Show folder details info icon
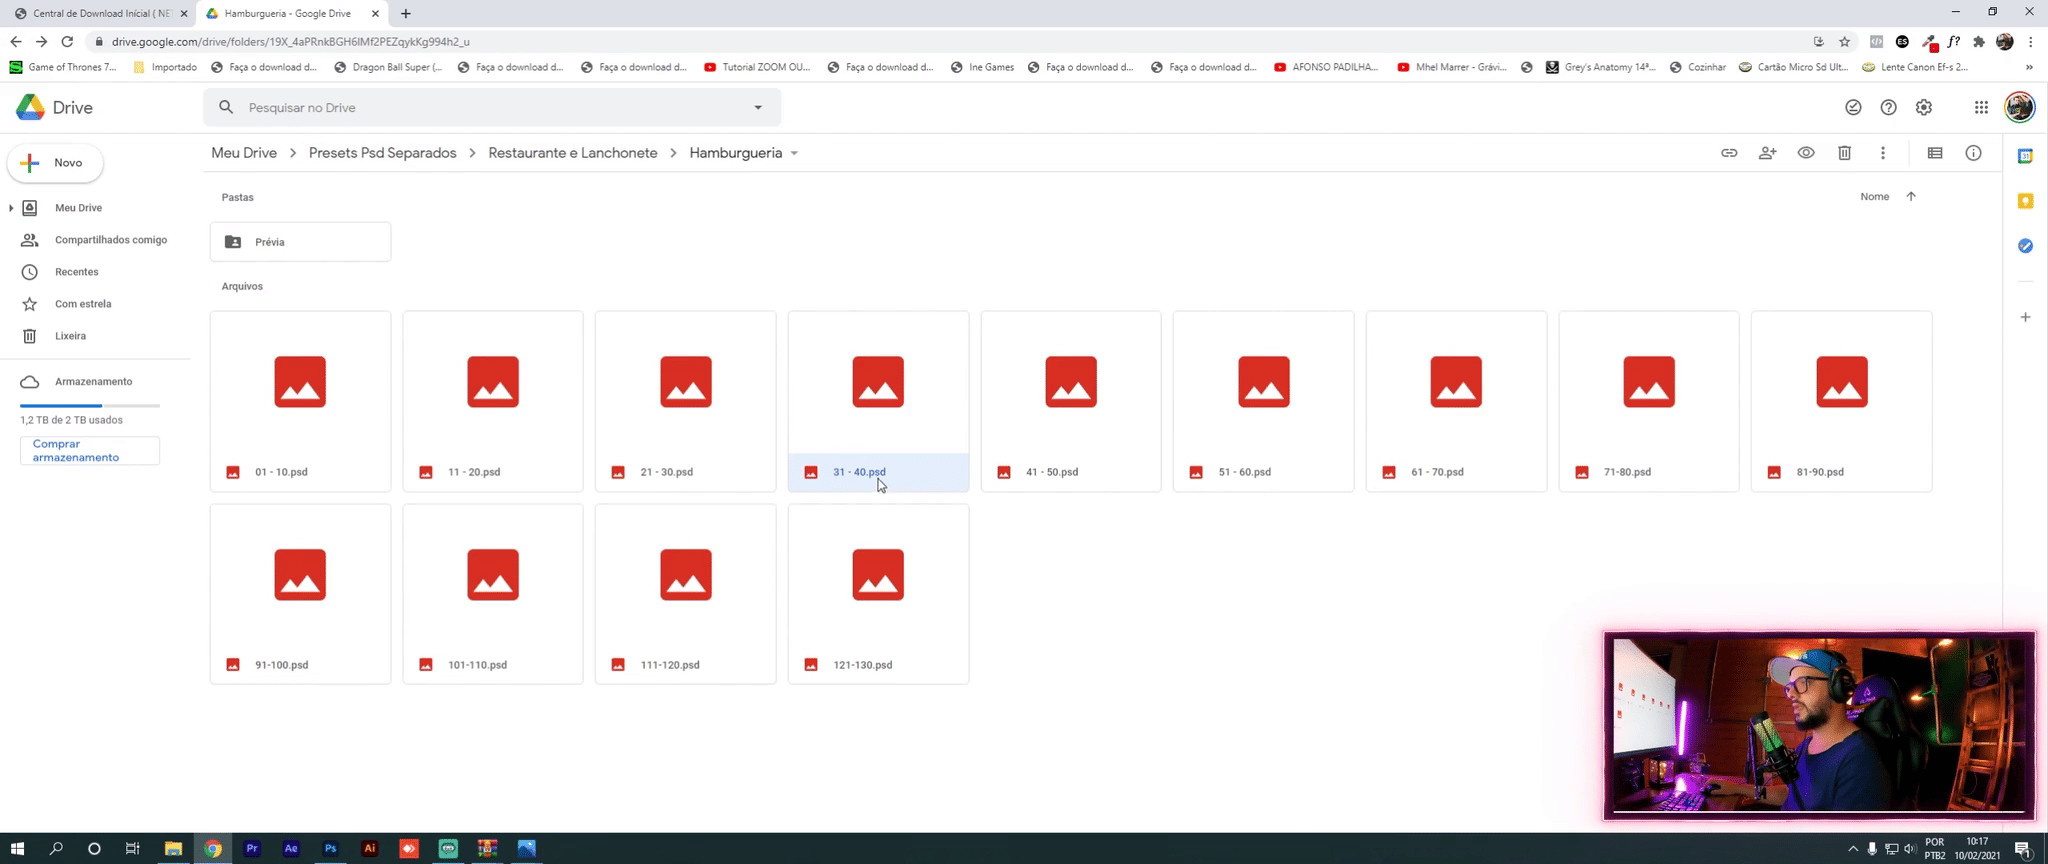Viewport: 2048px width, 864px height. click(x=1973, y=153)
